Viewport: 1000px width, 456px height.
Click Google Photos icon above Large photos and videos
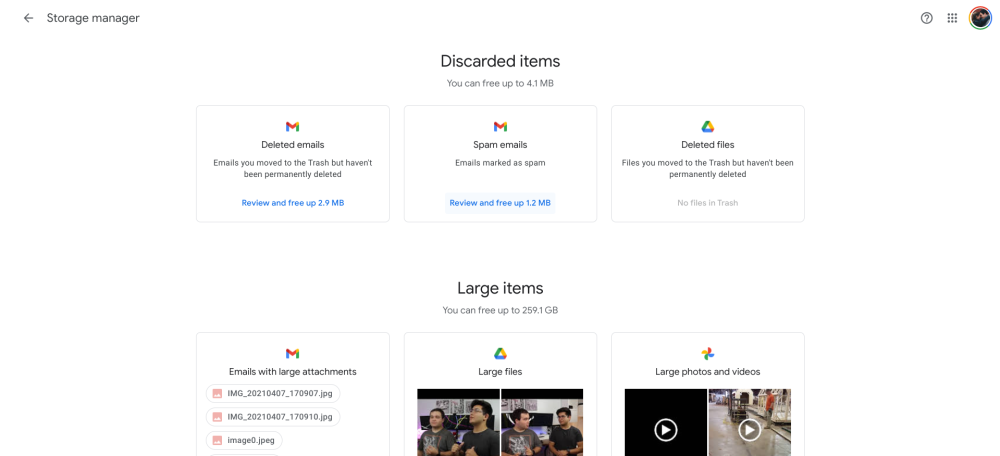pyautogui.click(x=707, y=354)
